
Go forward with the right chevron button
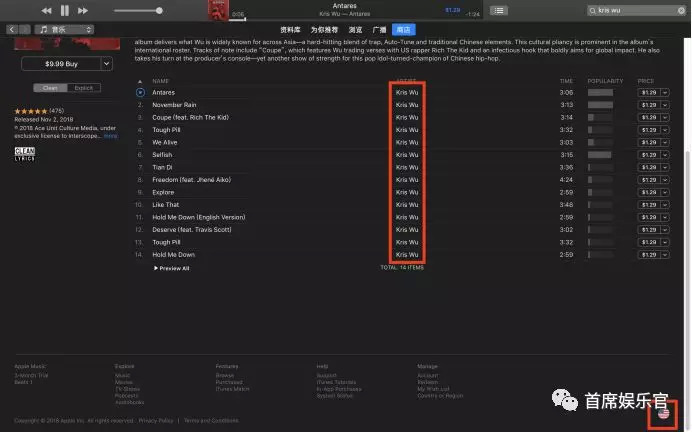[25, 30]
